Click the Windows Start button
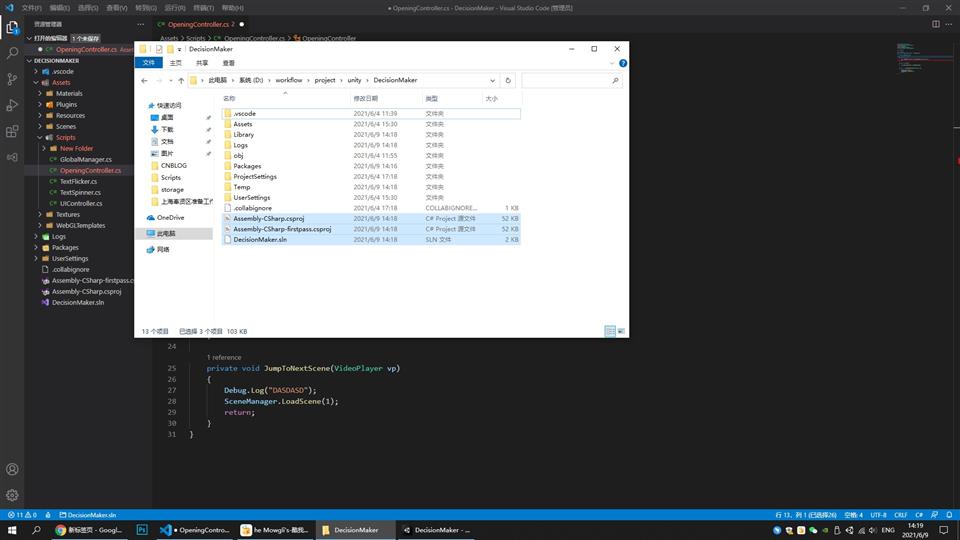 [x=12, y=530]
